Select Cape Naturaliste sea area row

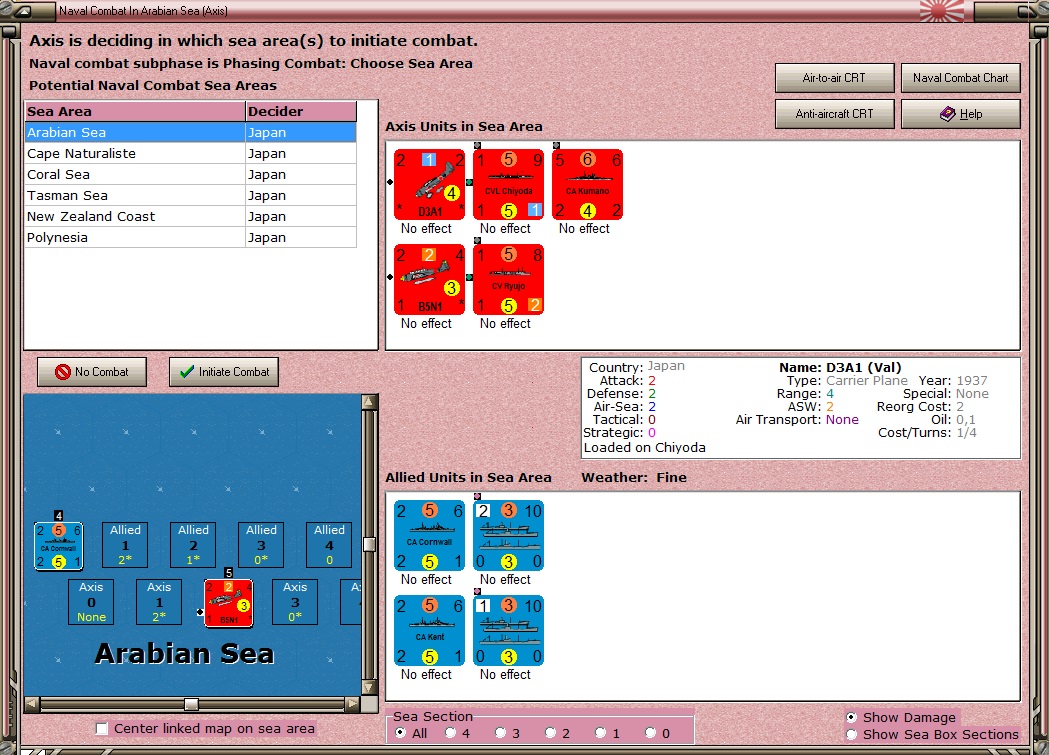[190, 153]
